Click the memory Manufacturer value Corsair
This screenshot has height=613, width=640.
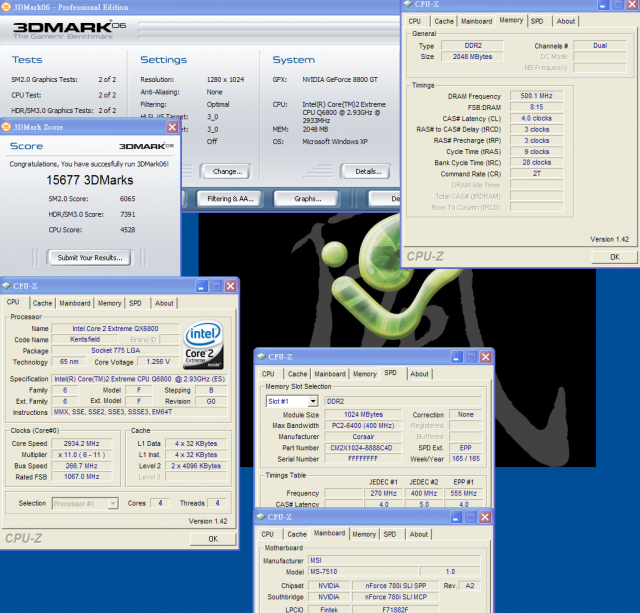(x=363, y=437)
